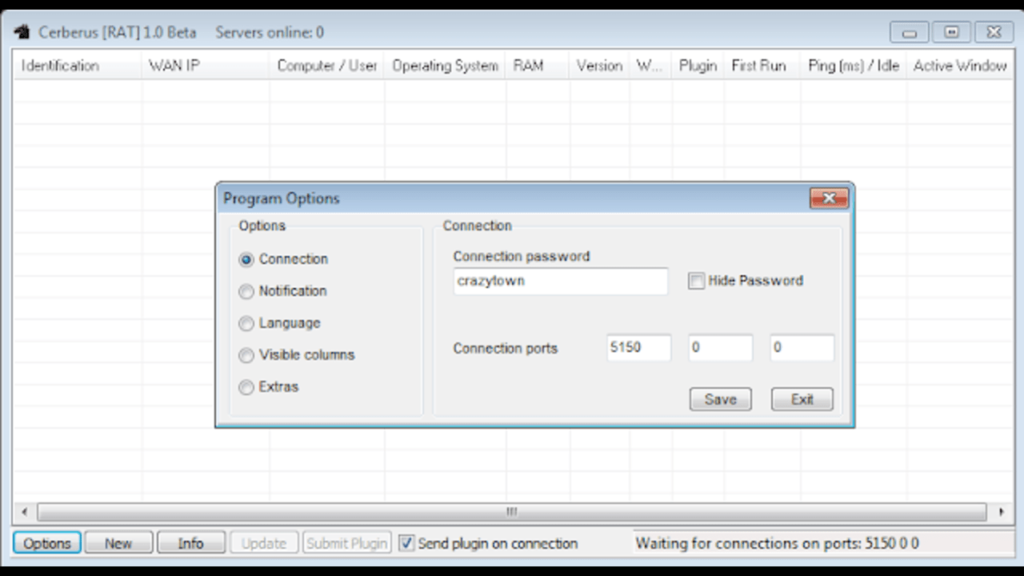Click the horizontal scrollbar right arrow
1024x576 pixels.
click(1001, 512)
